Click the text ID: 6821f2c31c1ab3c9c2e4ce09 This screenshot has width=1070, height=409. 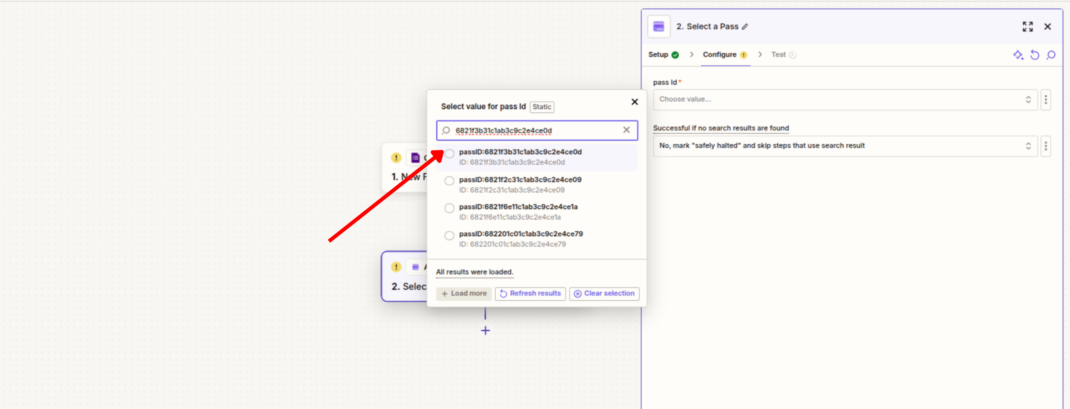coord(512,190)
